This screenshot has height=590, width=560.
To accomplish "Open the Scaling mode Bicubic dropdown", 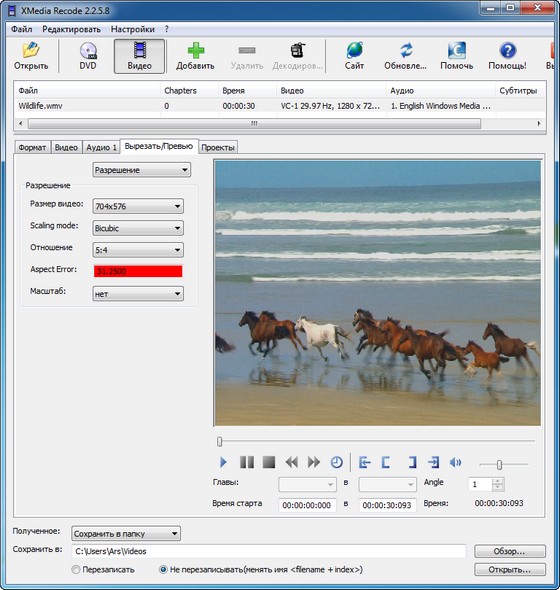I will point(138,228).
